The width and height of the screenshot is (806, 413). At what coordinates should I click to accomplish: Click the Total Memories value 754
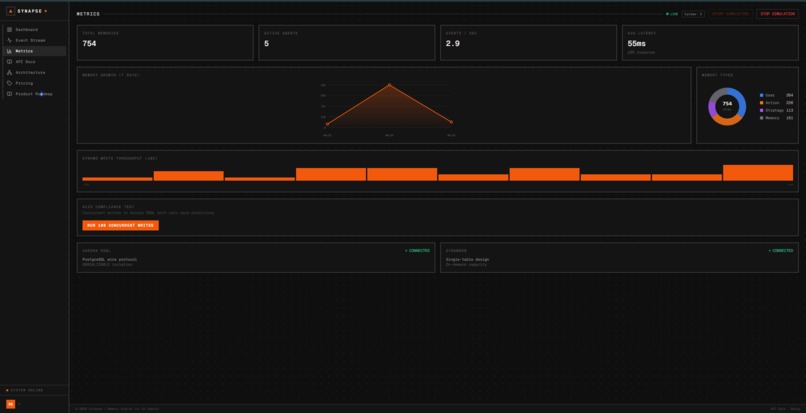pos(89,44)
